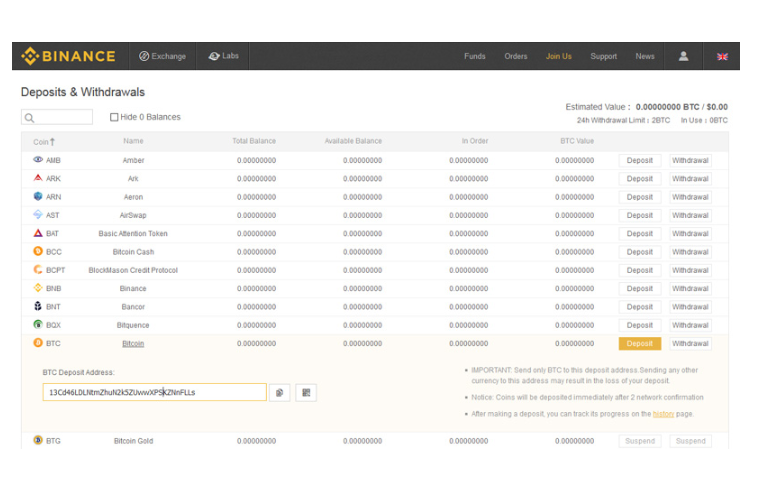Click the search magnifier icon
The height and width of the screenshot is (486, 761).
(30, 117)
